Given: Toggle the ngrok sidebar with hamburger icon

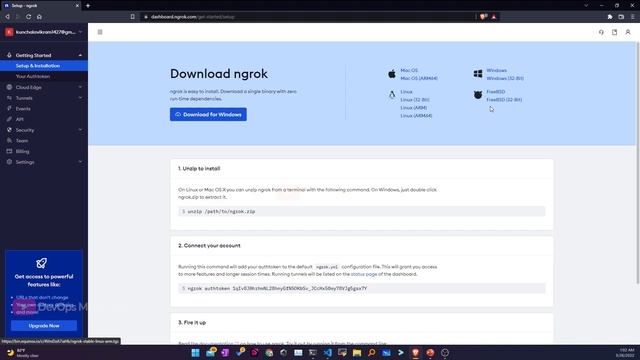Looking at the screenshot, I should click(x=100, y=32).
